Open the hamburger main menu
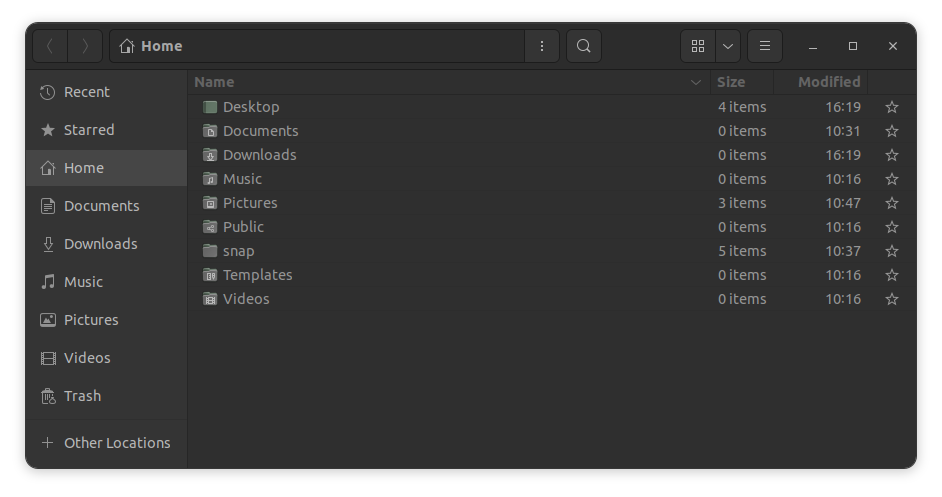 pos(765,46)
